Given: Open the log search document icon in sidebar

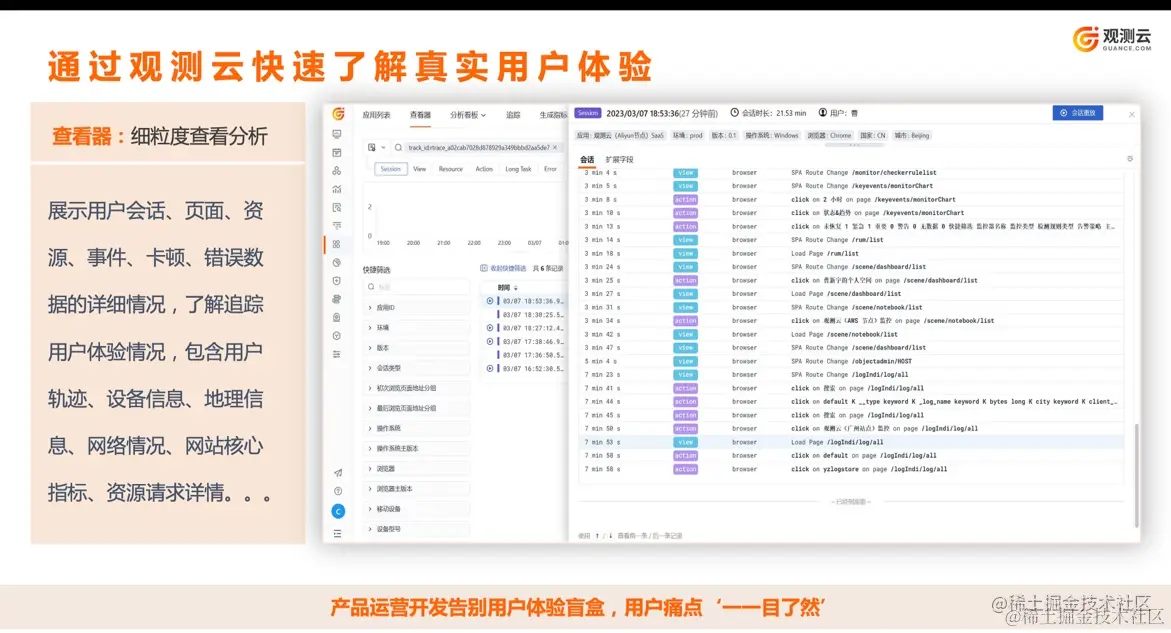Looking at the screenshot, I should (337, 208).
